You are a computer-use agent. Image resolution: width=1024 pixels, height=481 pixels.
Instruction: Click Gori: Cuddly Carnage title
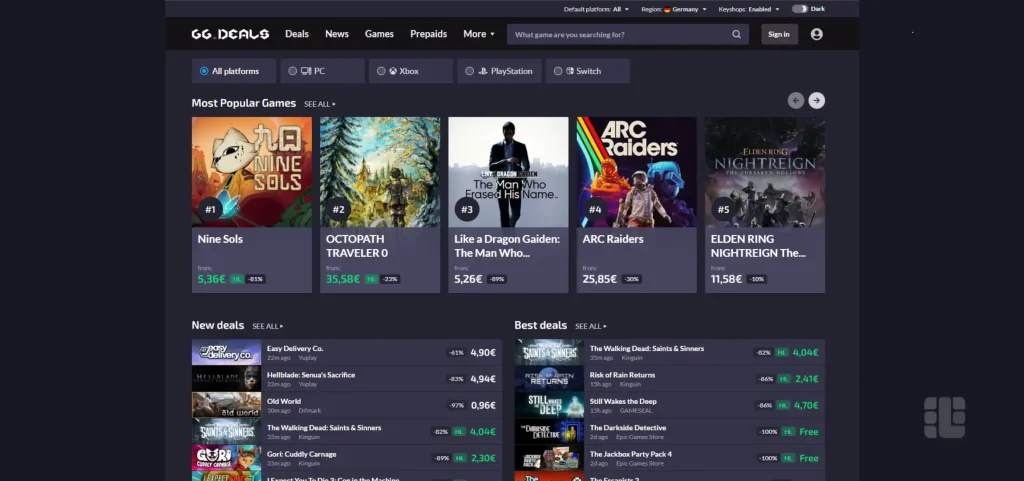[302, 454]
